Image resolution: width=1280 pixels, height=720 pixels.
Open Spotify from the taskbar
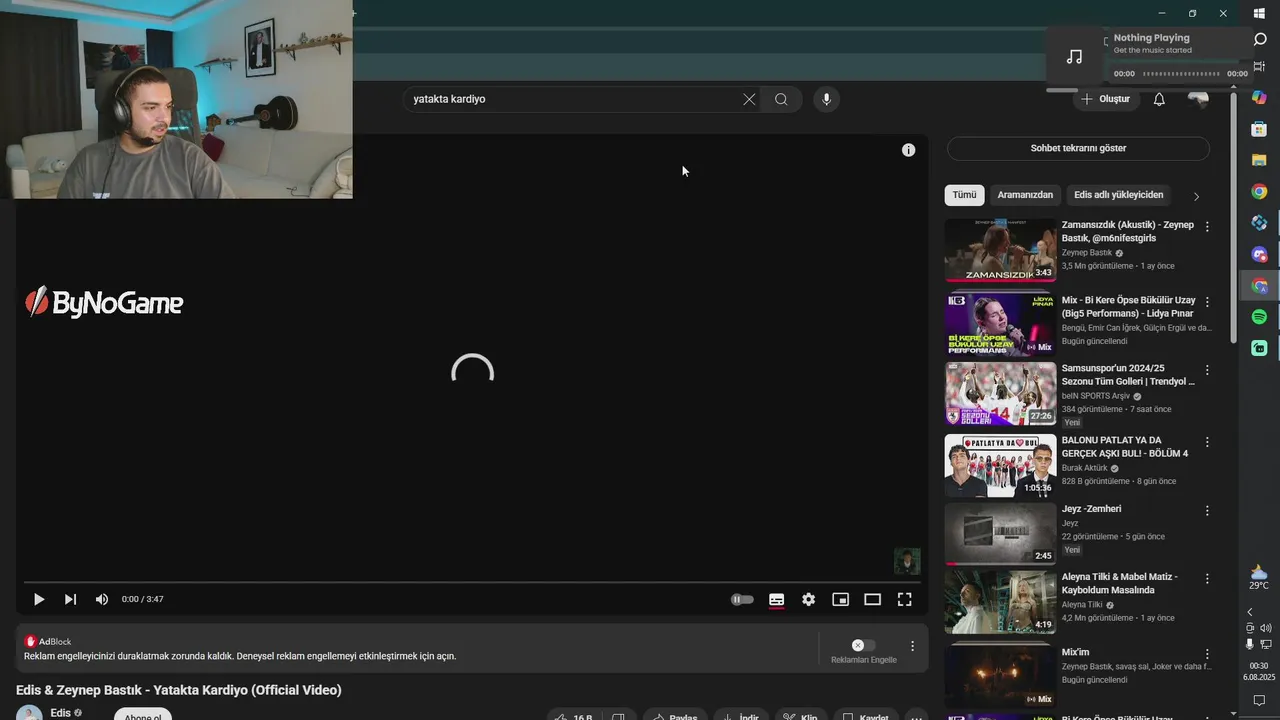(x=1259, y=317)
